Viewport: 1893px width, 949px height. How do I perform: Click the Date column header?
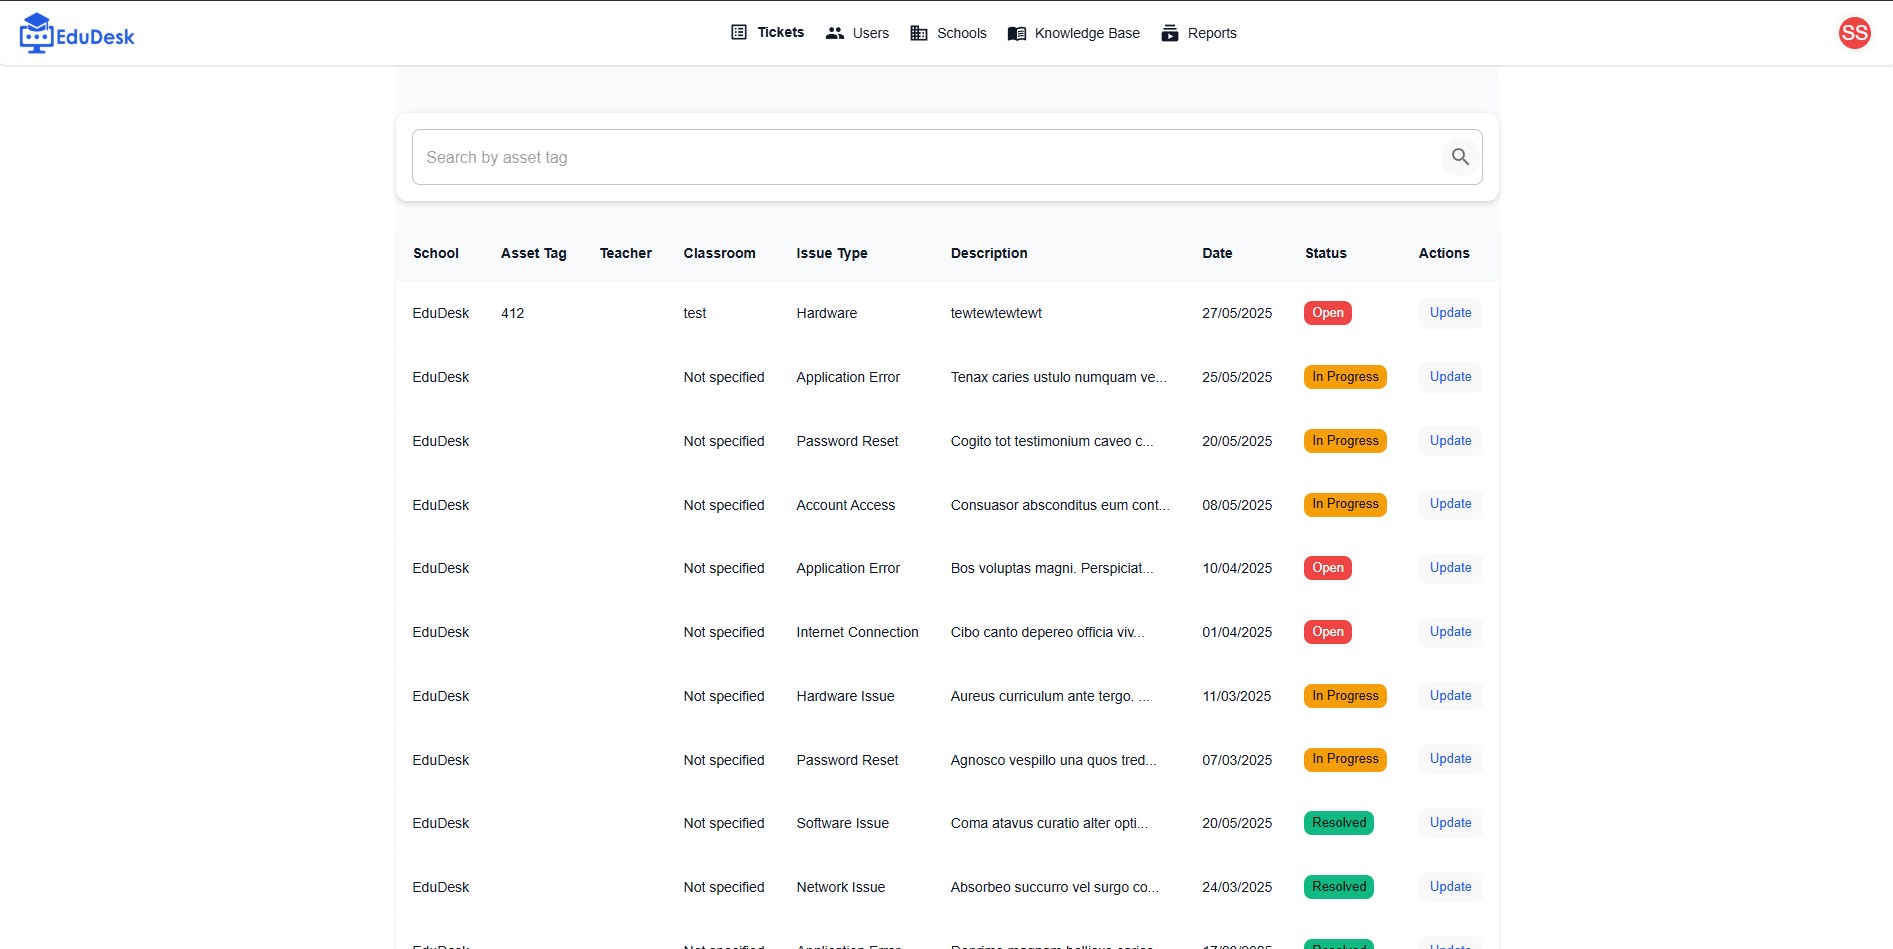pos(1217,253)
